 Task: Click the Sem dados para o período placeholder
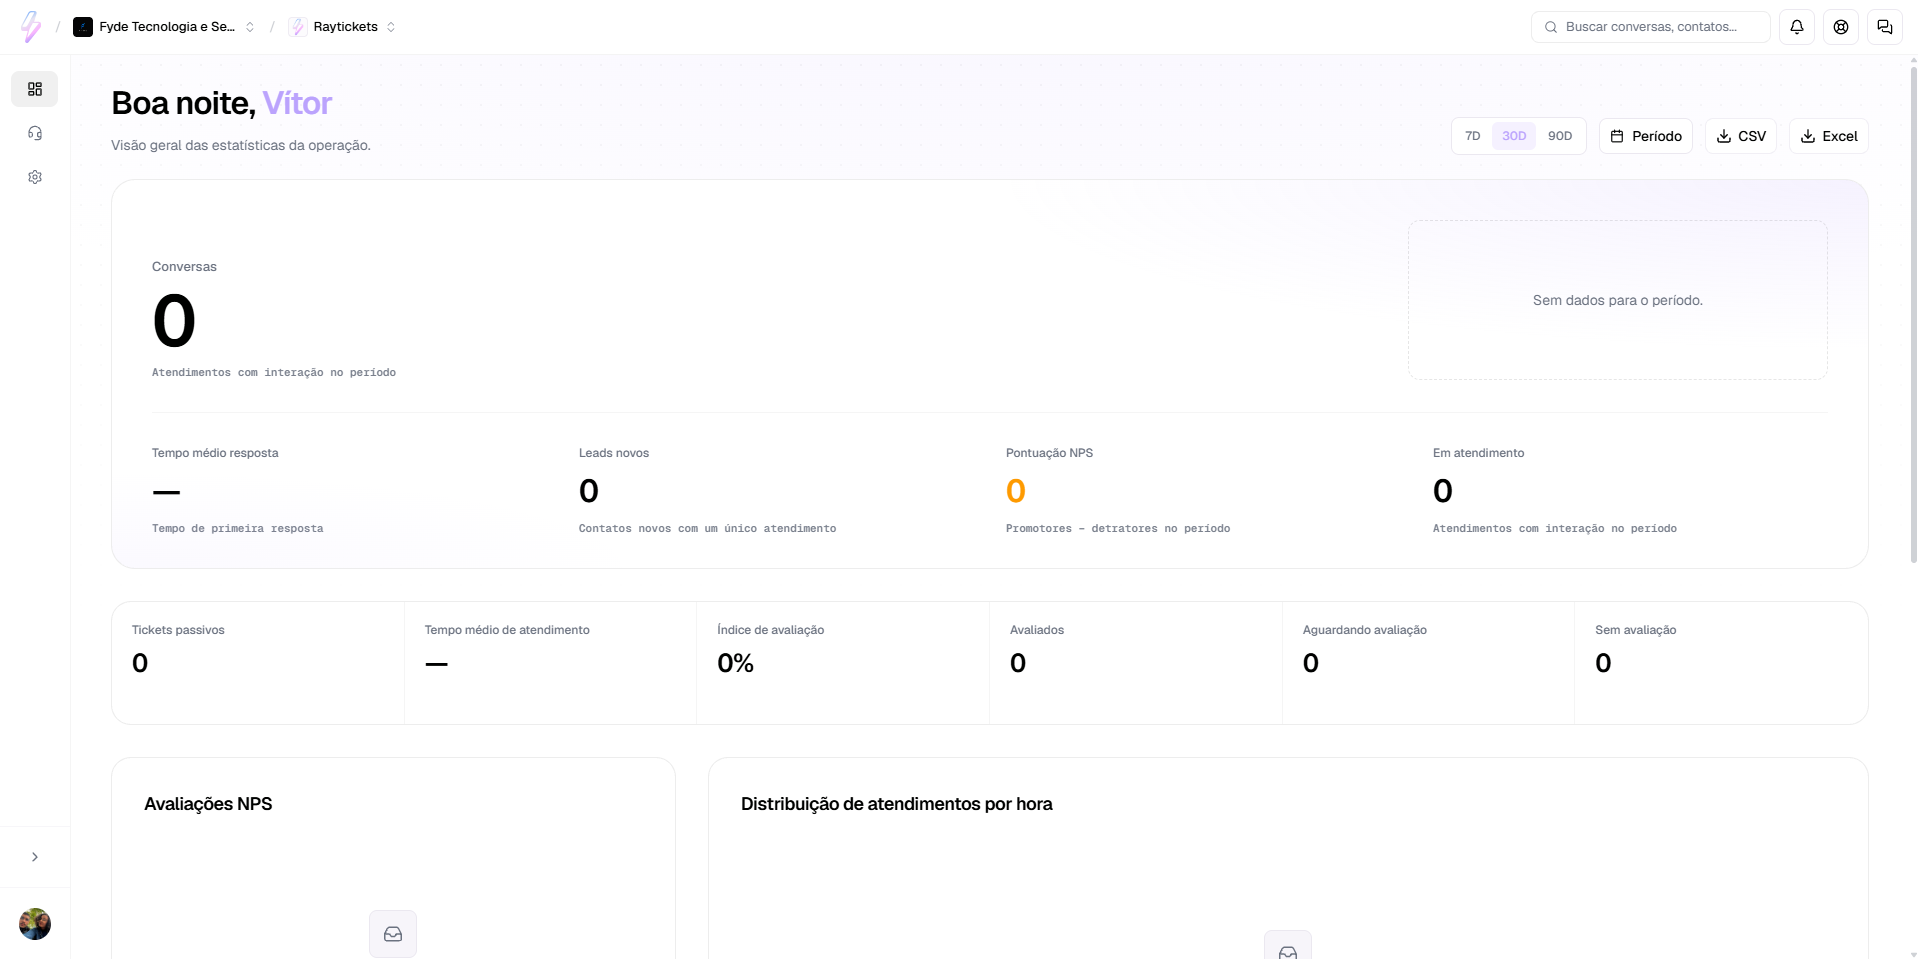[x=1617, y=300]
